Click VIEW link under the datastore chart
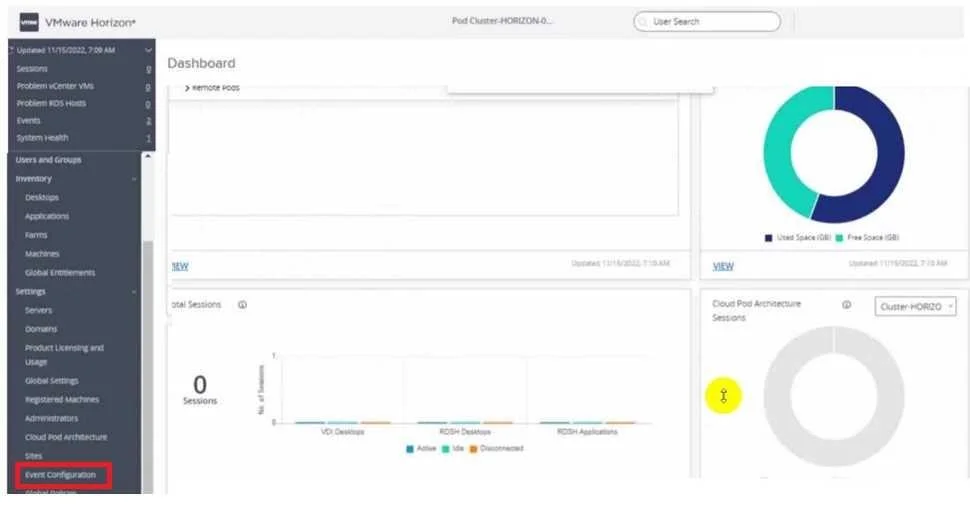 click(x=723, y=266)
